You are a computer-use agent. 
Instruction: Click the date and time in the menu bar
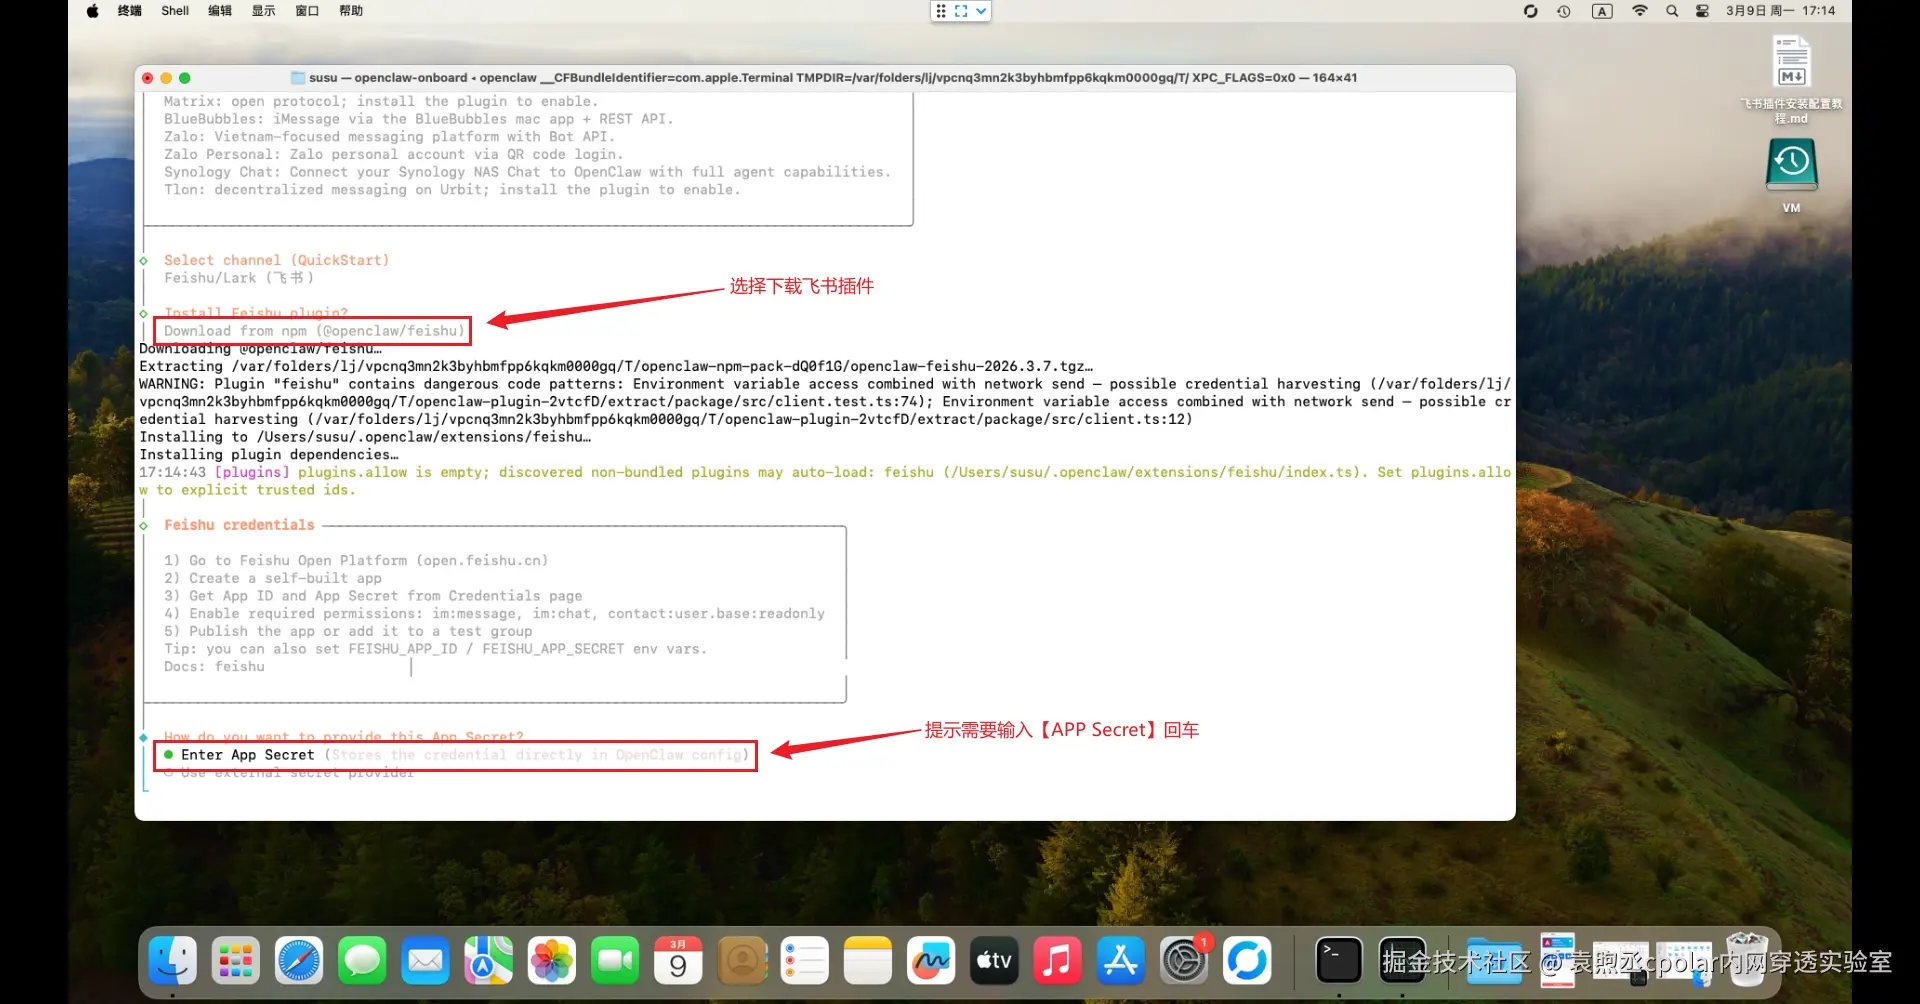[x=1780, y=11]
